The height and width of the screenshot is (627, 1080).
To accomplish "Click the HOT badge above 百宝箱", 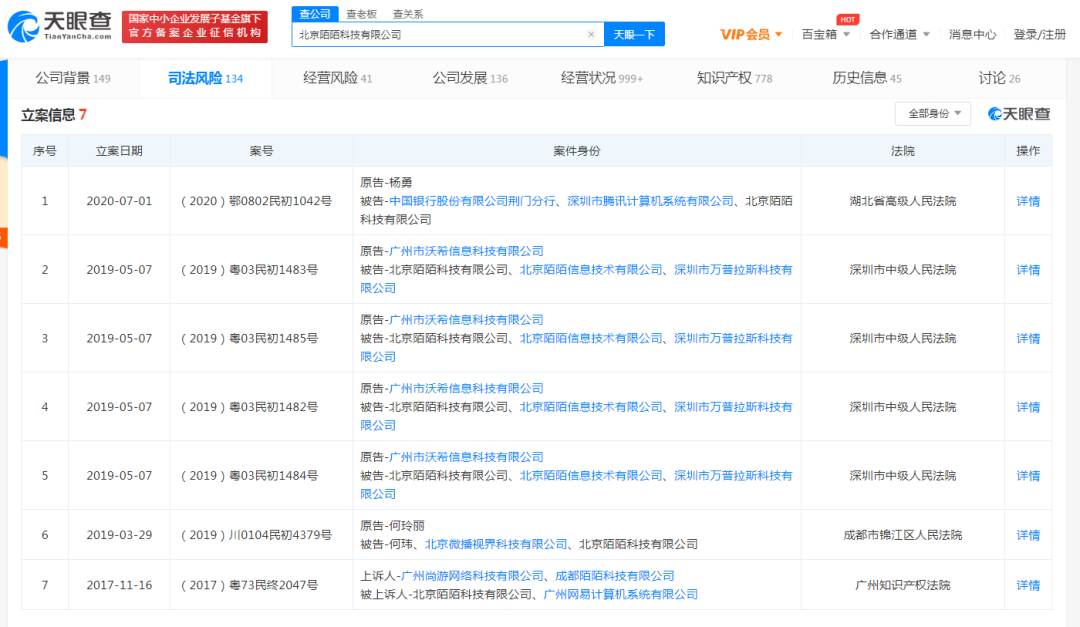I will (847, 19).
